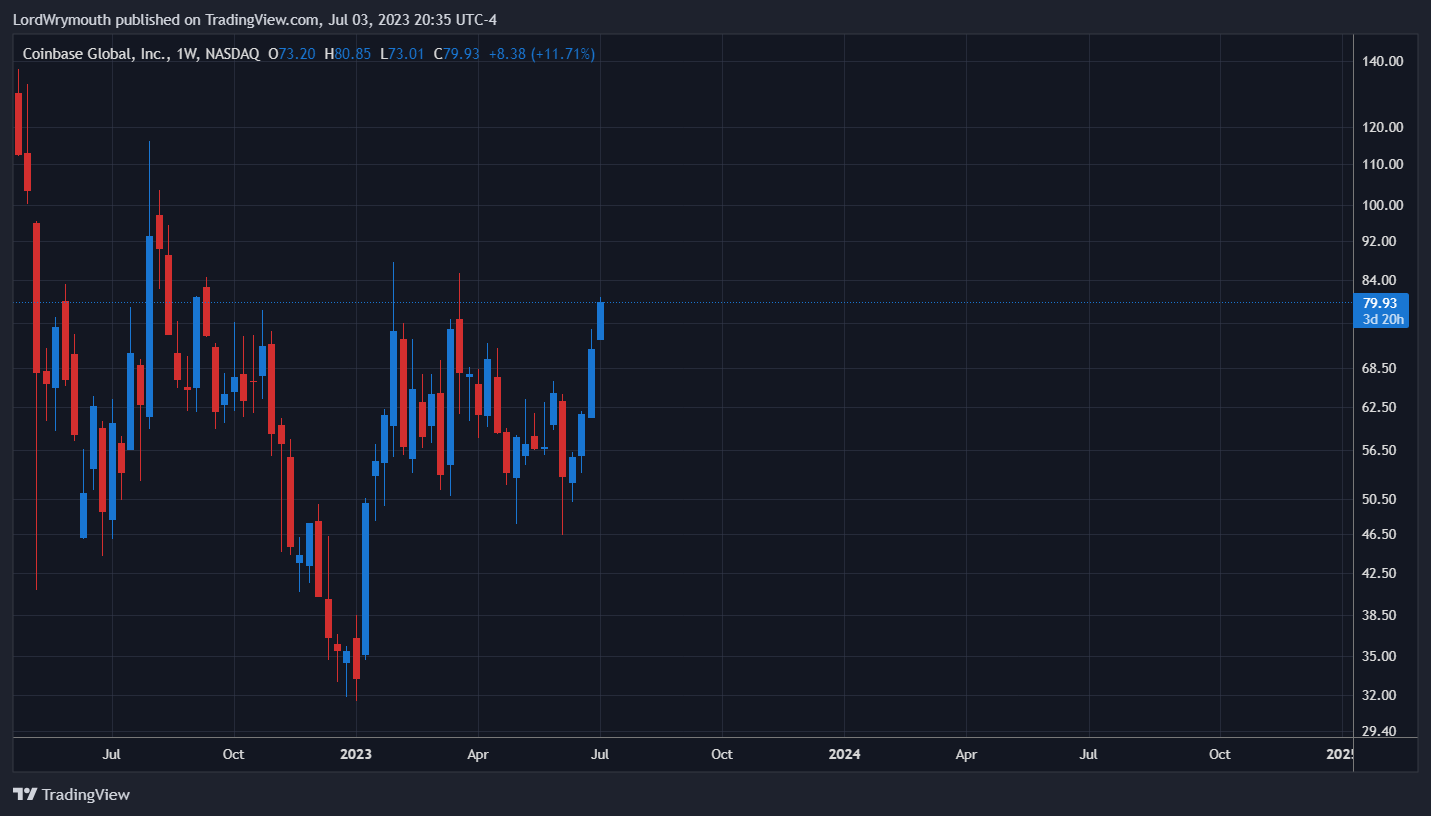Click the 3d 20h bar countdown label
The image size is (1431, 816).
[1384, 319]
